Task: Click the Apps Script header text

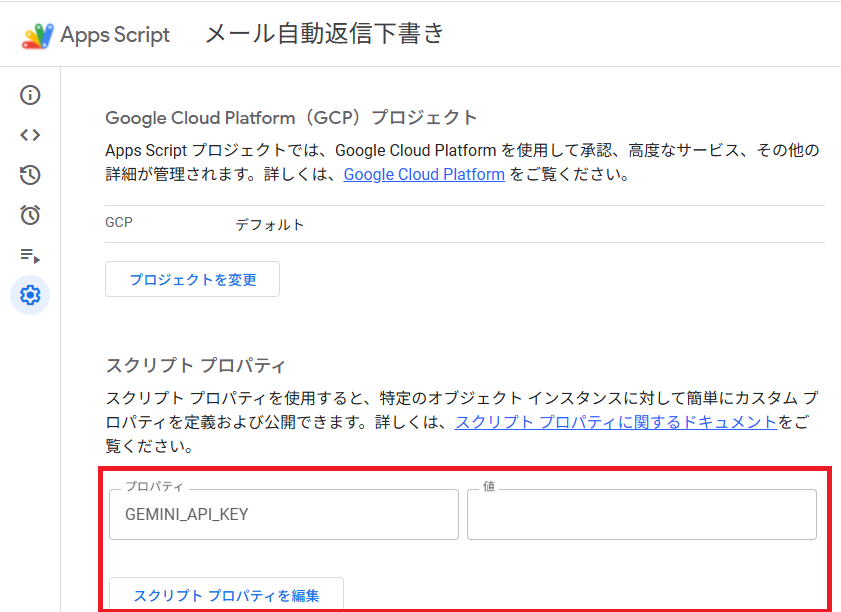Action: click(x=113, y=34)
